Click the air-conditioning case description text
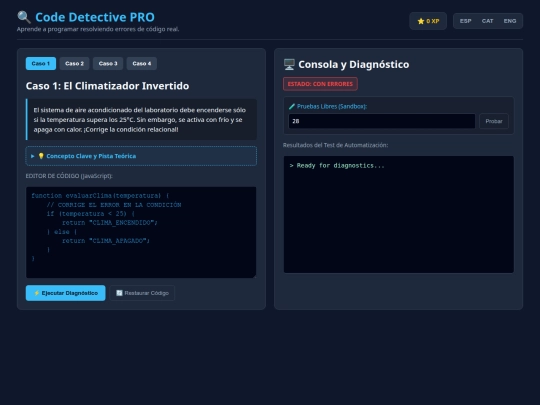 (140, 120)
